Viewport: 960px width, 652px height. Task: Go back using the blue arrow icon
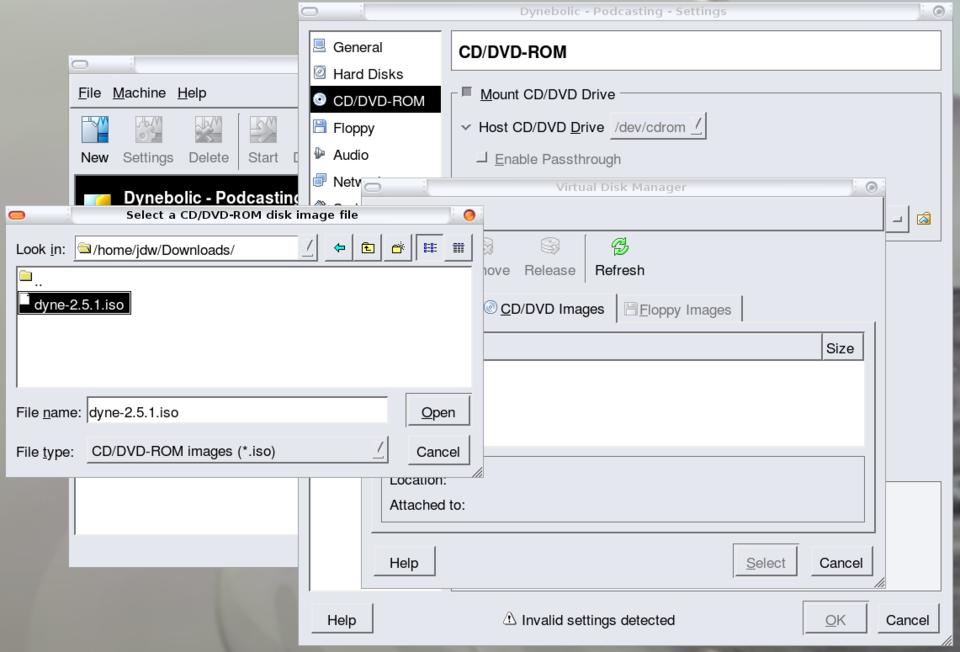339,248
